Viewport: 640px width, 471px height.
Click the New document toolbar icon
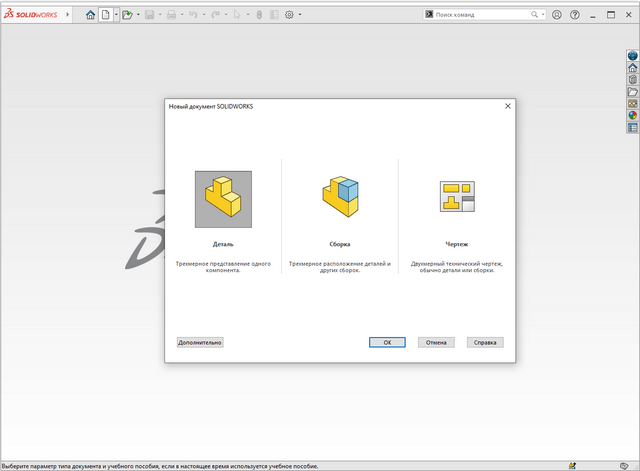click(105, 15)
